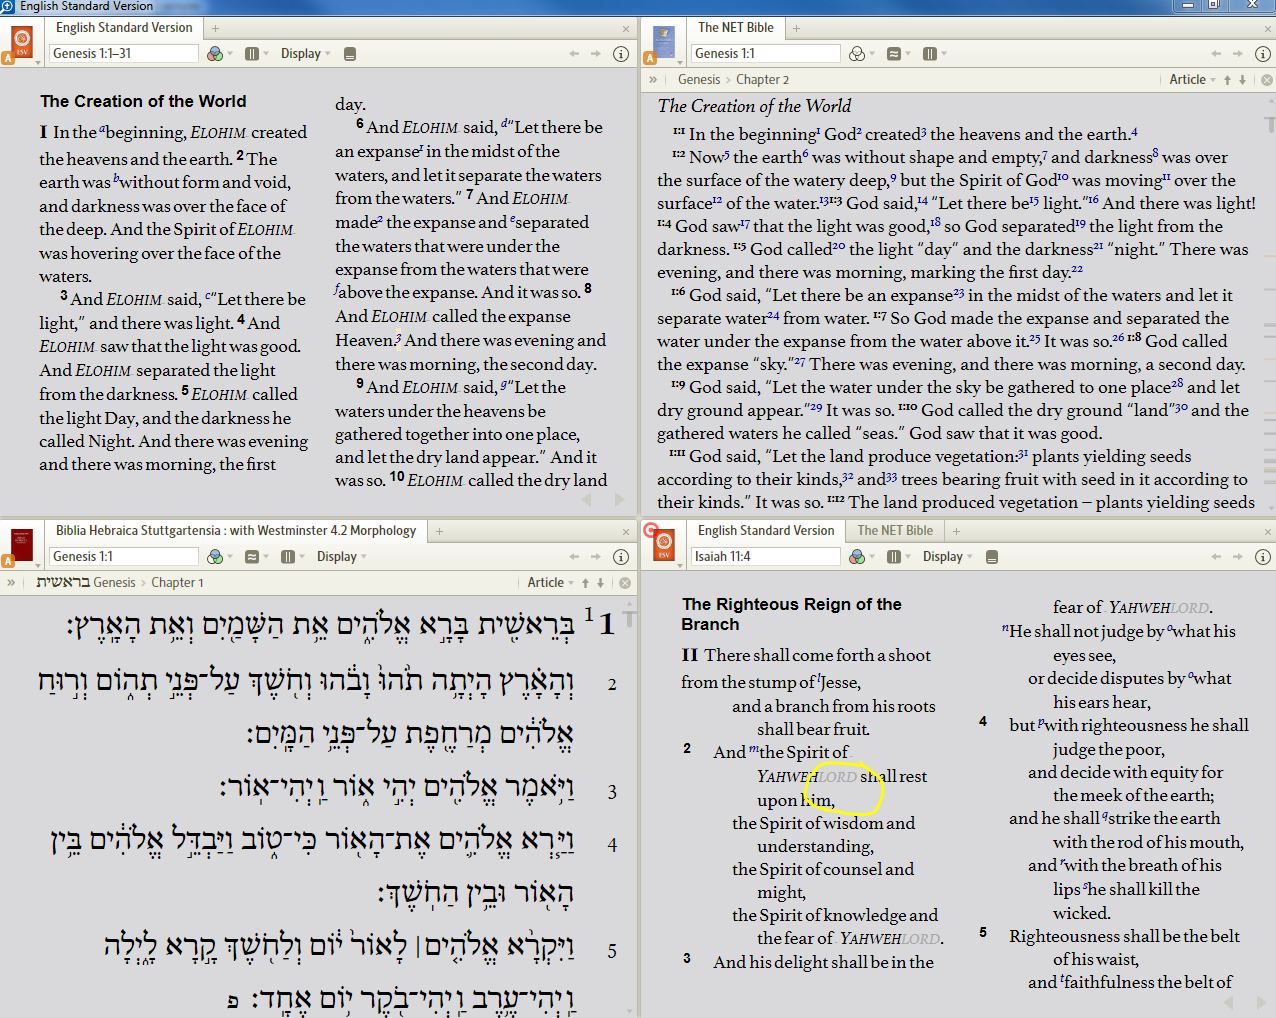
Task: Jump to next article in NET Bible panel
Action: point(1243,80)
